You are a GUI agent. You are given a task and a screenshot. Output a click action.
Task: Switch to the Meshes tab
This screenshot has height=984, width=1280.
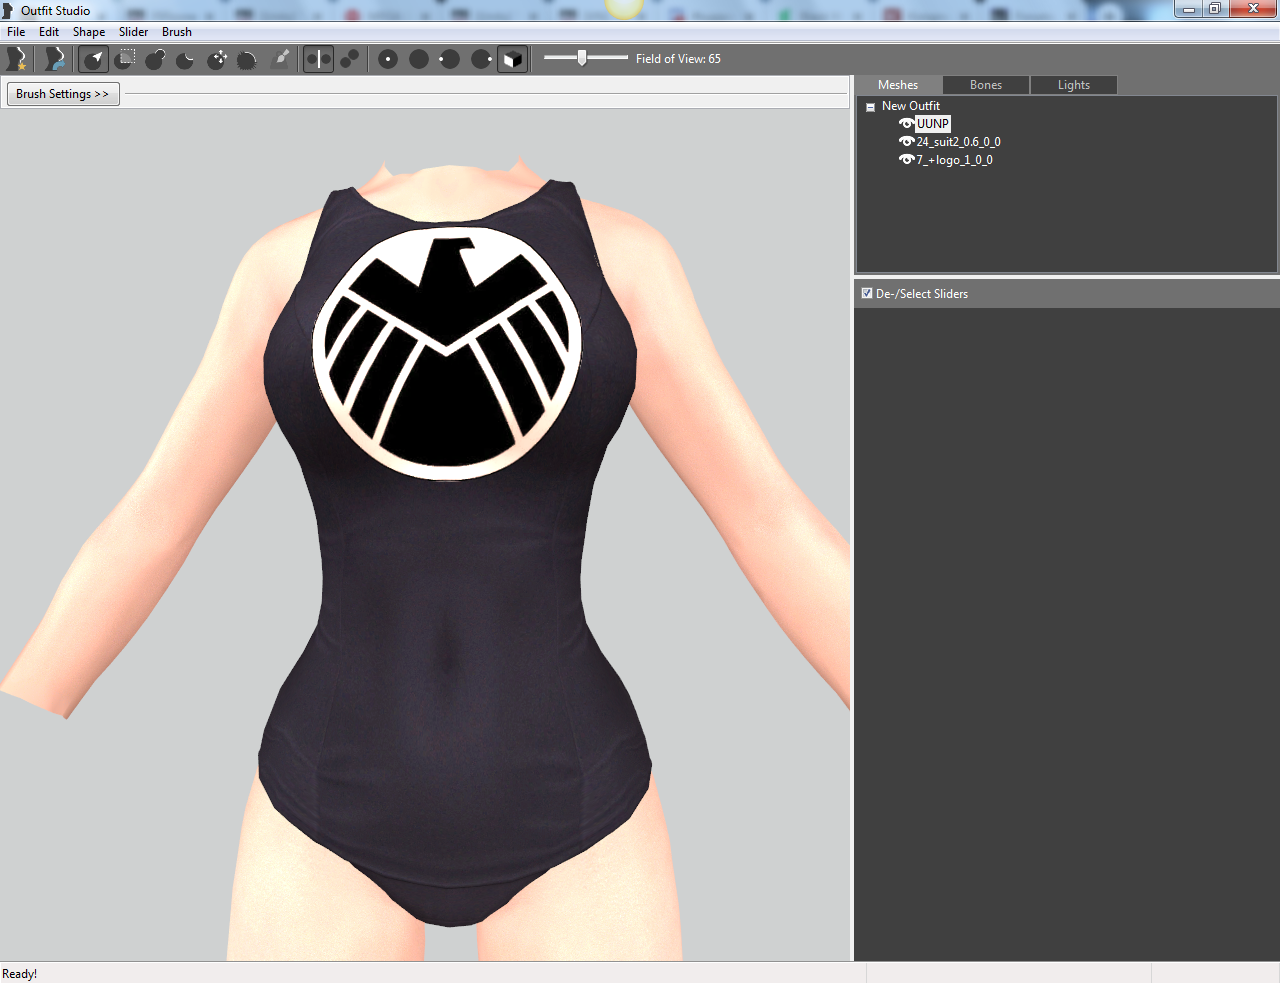pyautogui.click(x=898, y=85)
